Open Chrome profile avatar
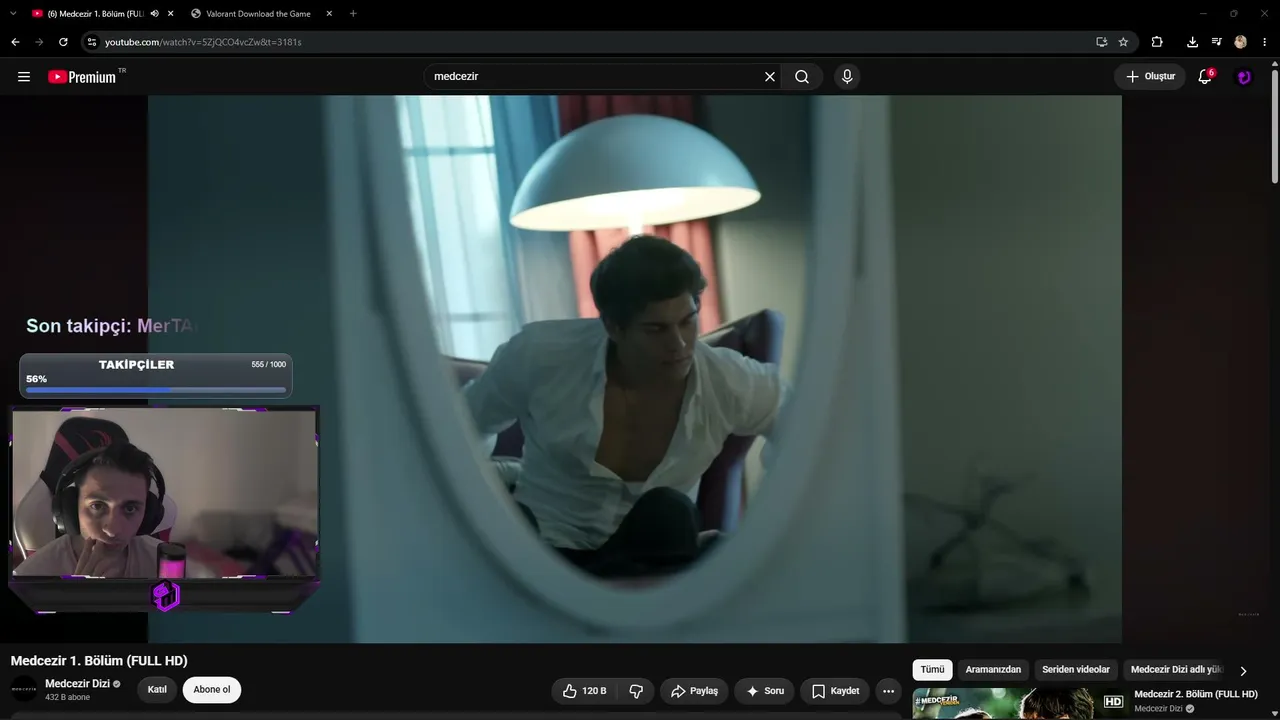 click(x=1241, y=42)
